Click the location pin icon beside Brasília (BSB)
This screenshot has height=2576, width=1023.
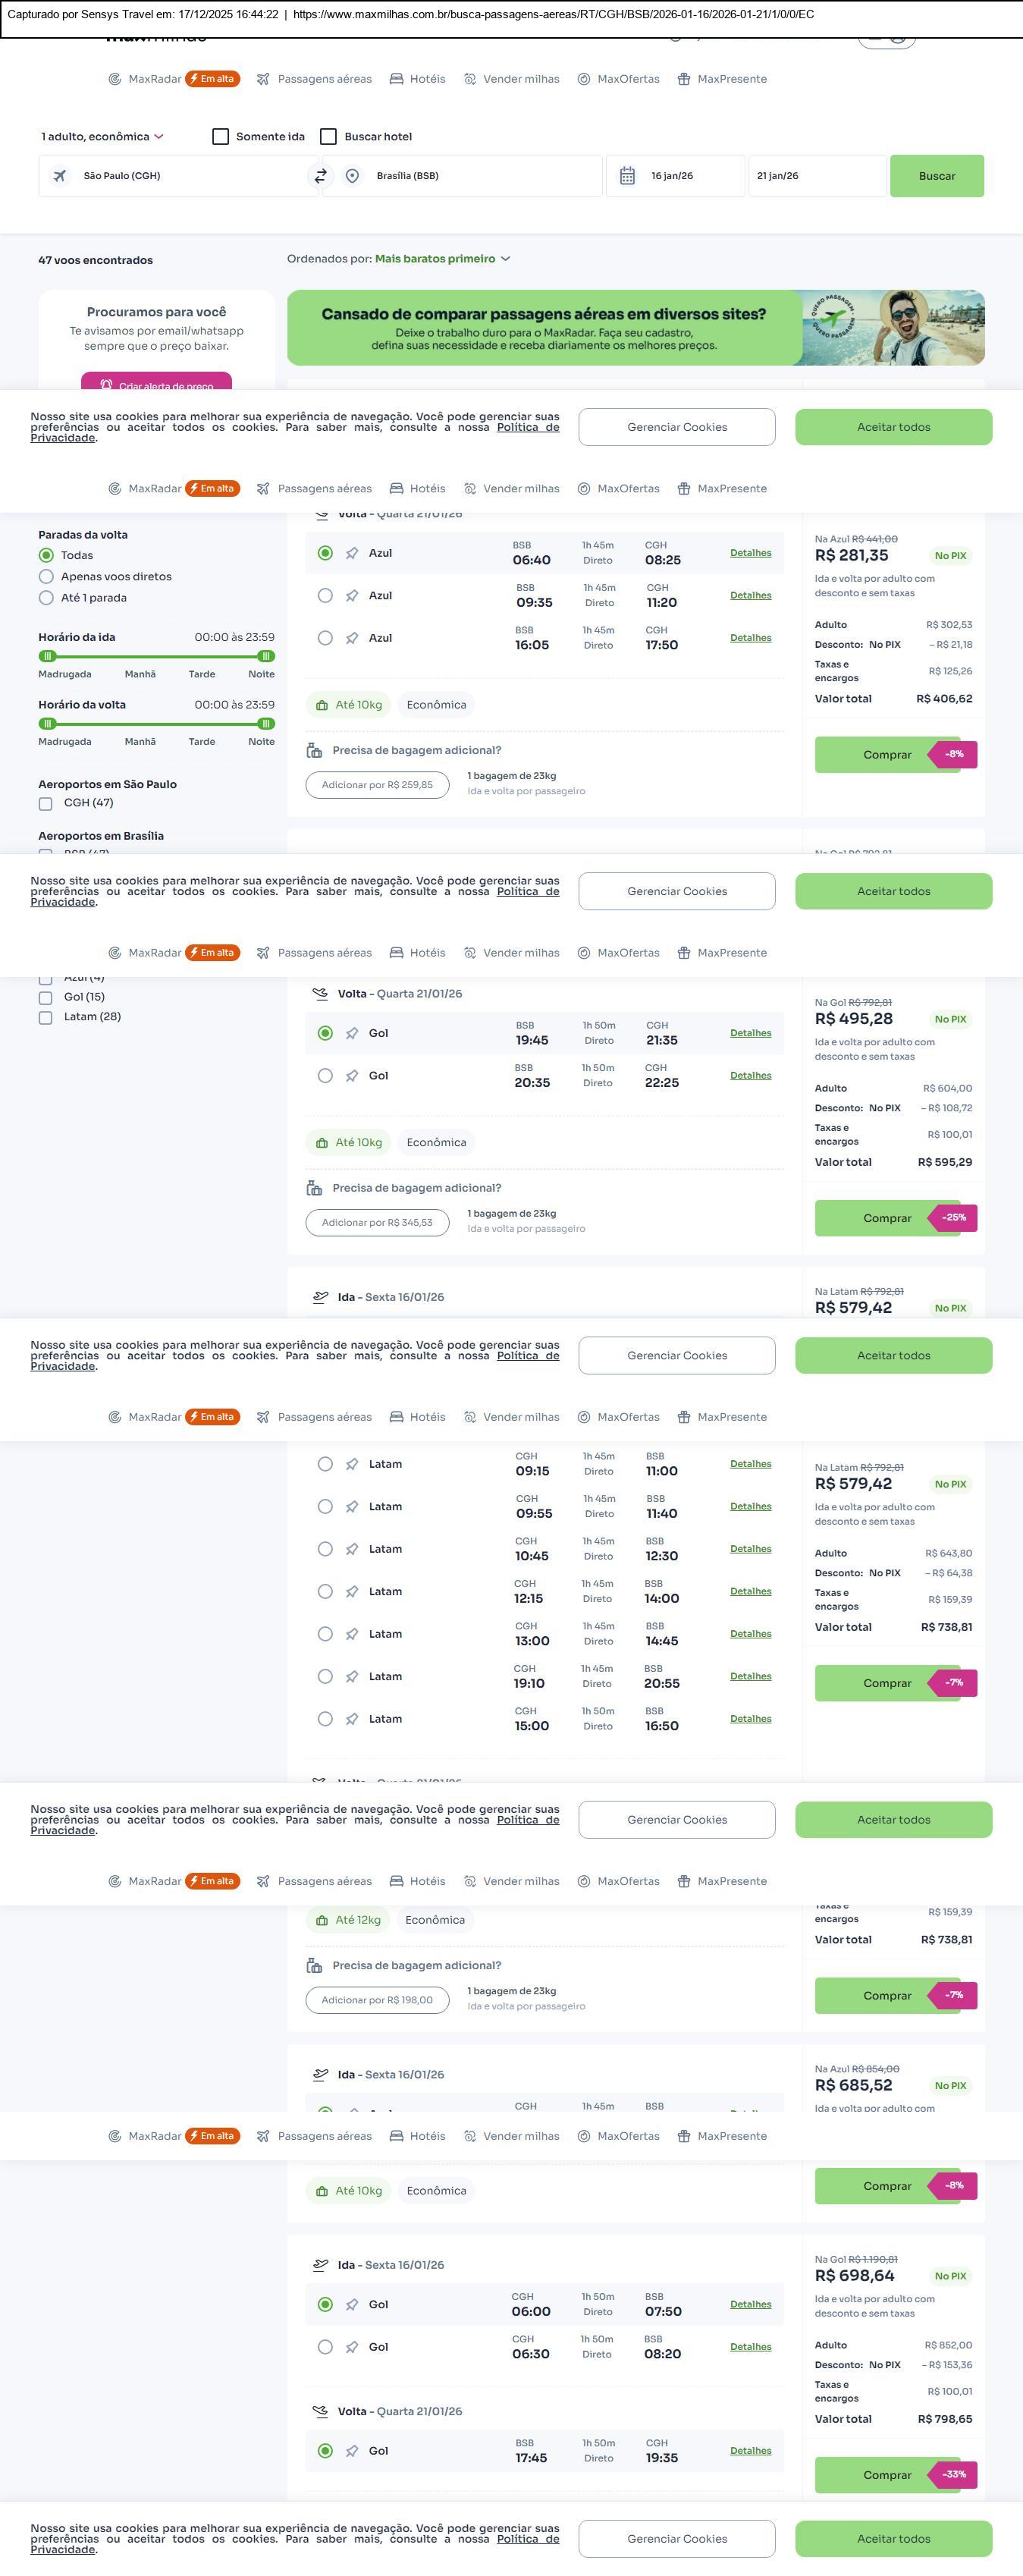[x=352, y=176]
